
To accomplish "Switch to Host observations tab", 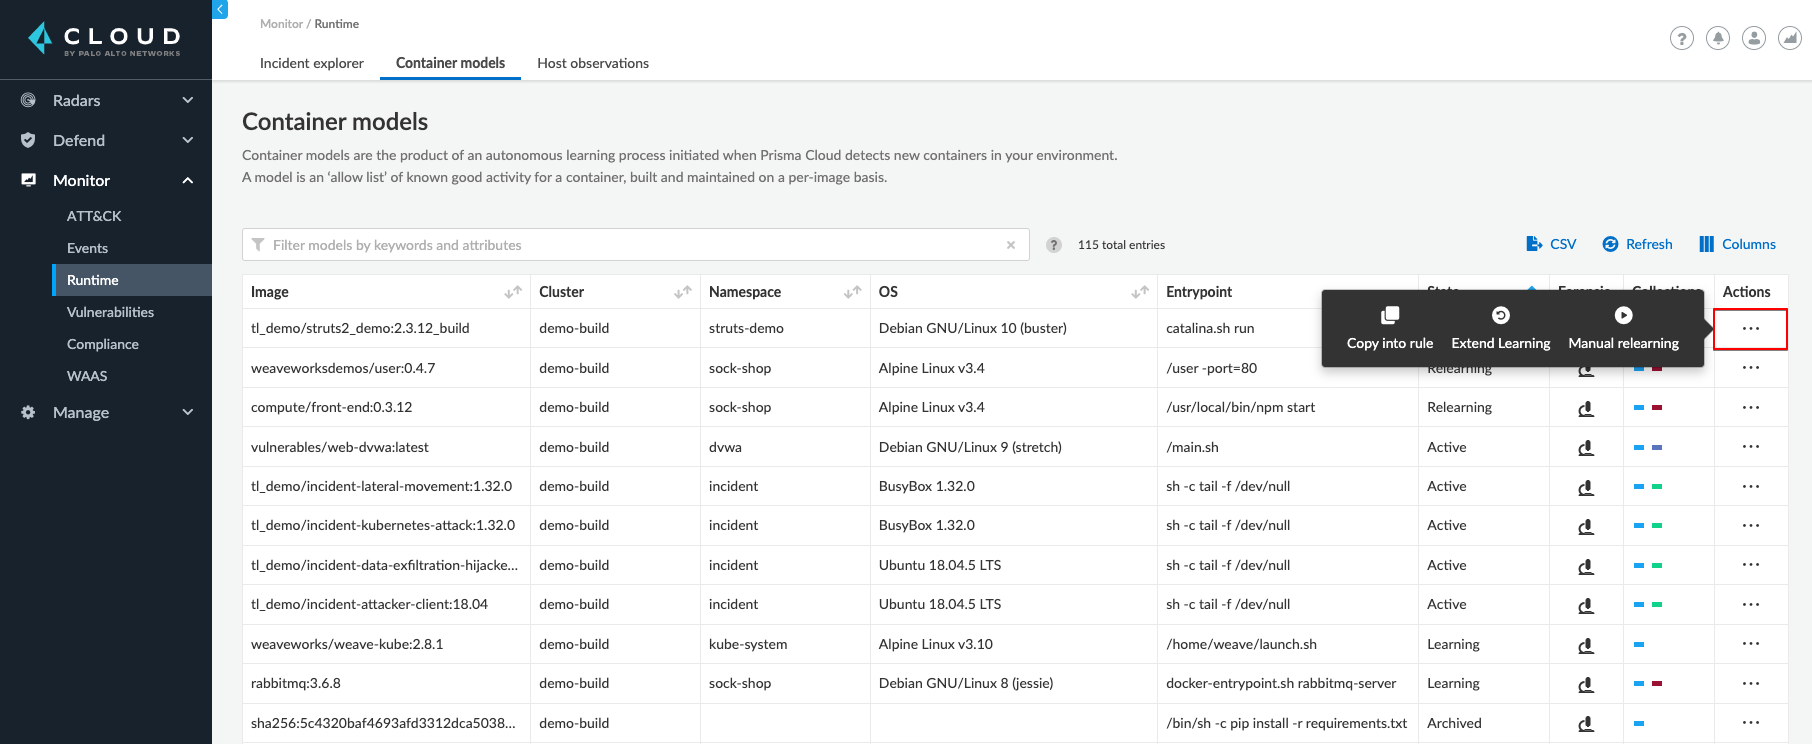I will click(593, 63).
